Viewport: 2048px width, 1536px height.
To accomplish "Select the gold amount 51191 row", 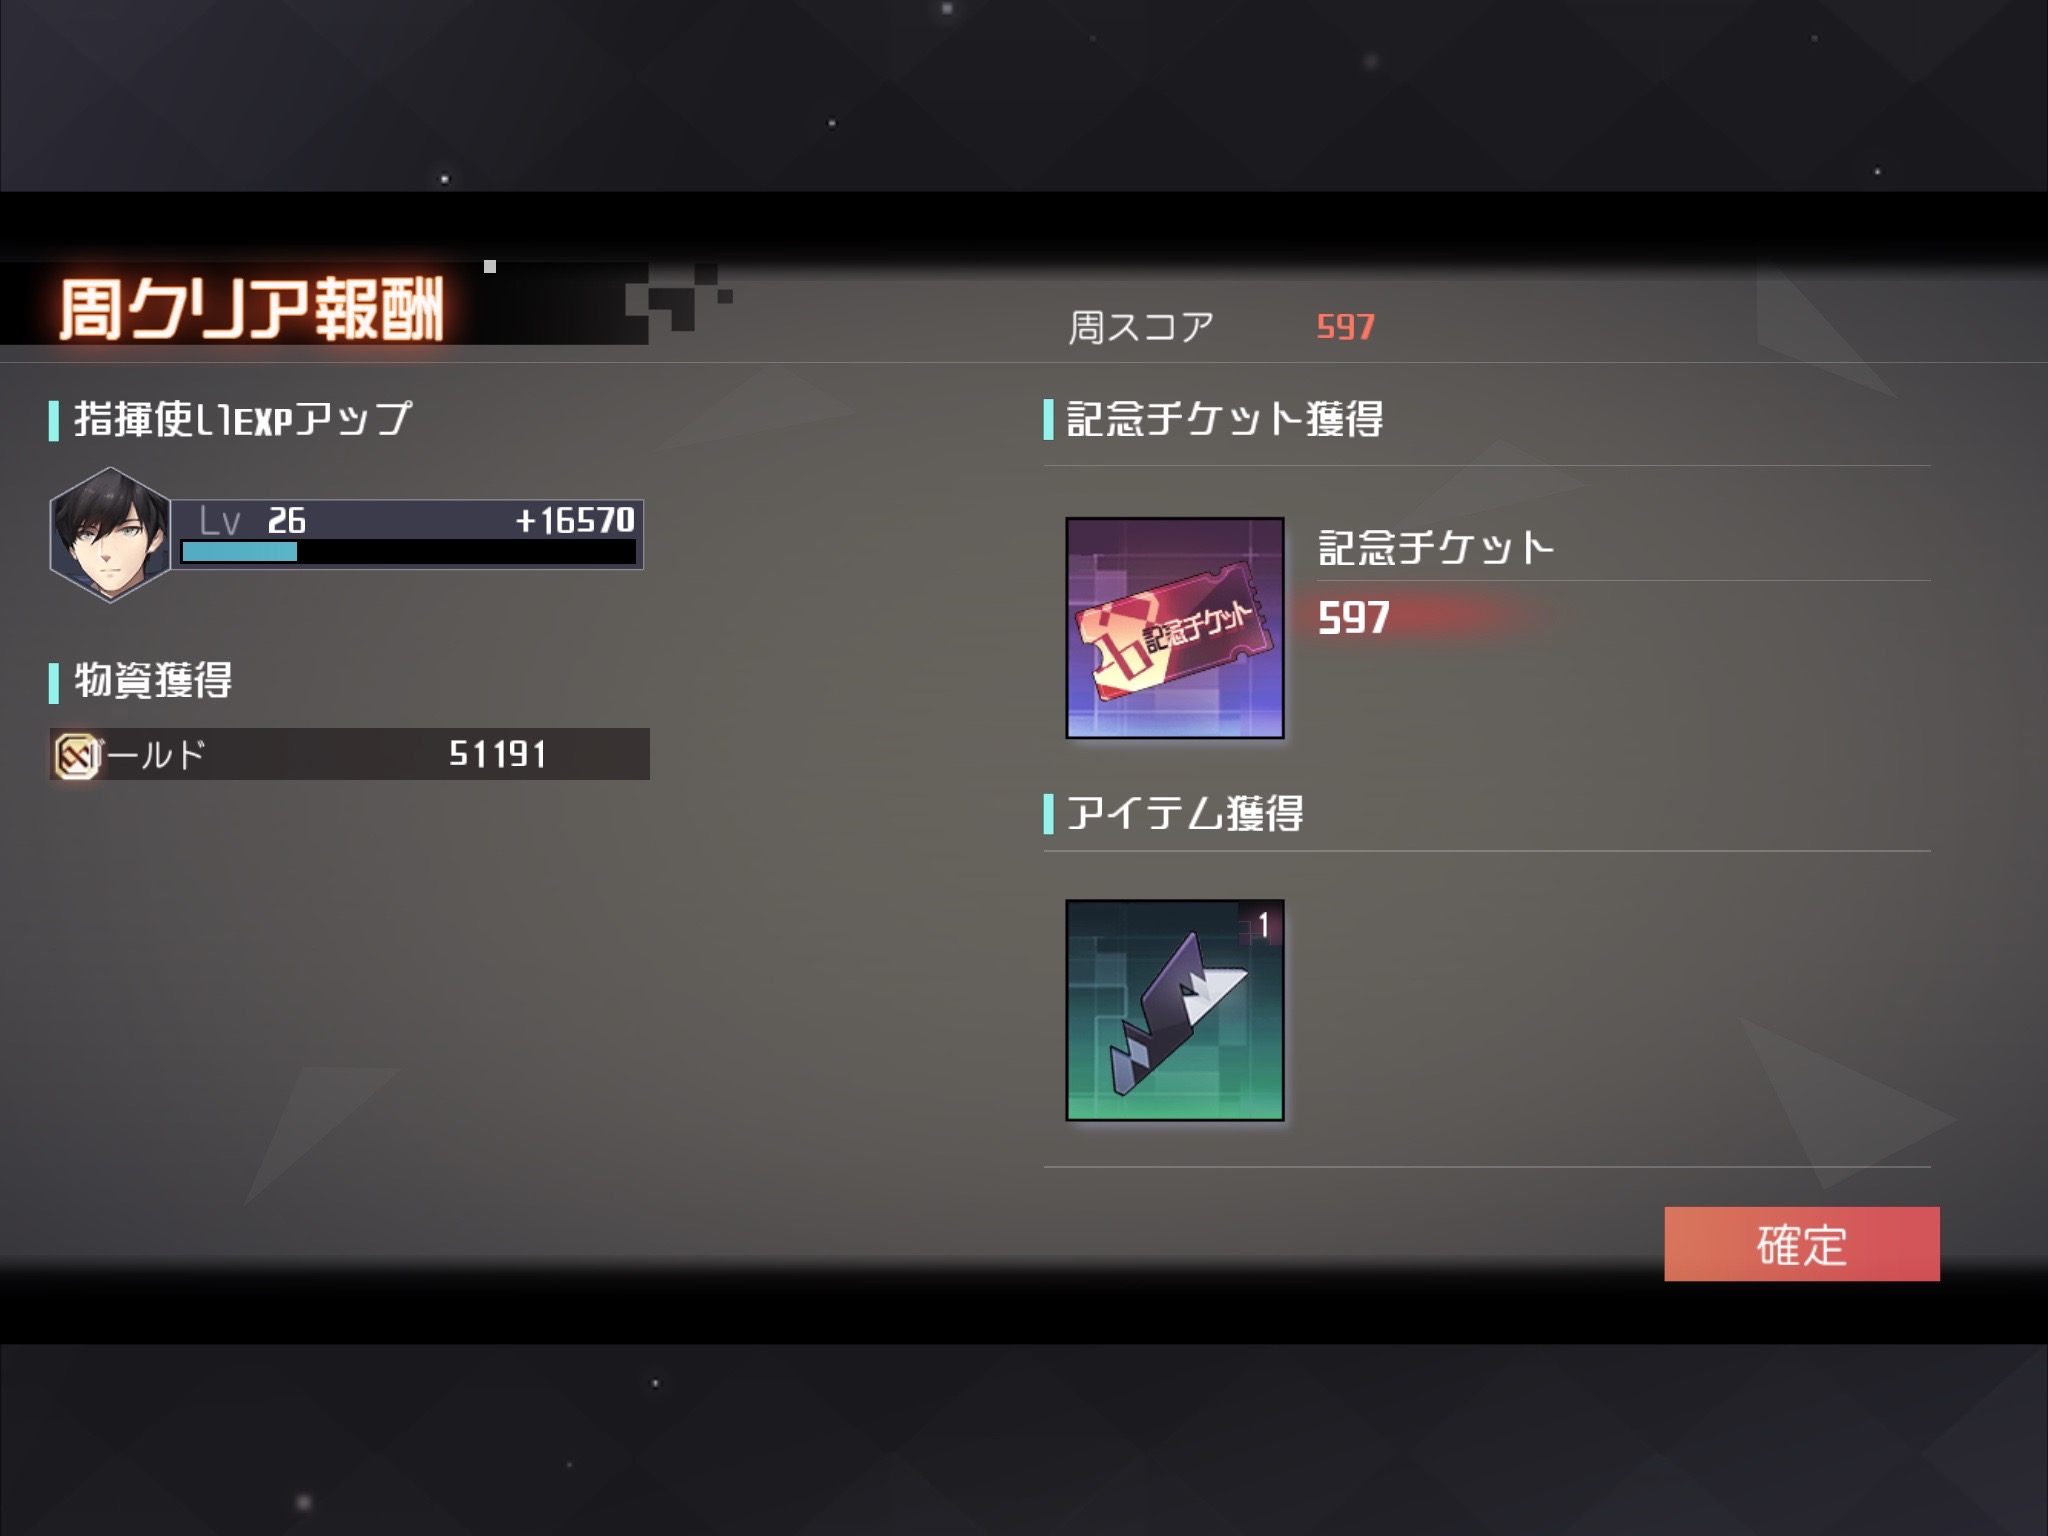I will pyautogui.click(x=349, y=754).
